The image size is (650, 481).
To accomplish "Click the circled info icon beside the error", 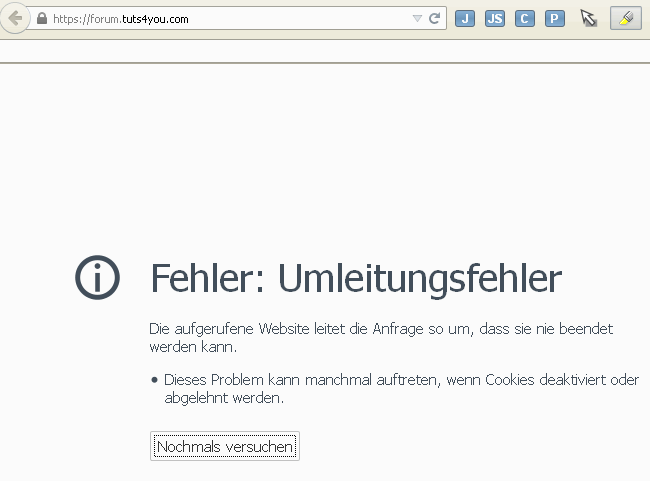I will click(x=97, y=277).
